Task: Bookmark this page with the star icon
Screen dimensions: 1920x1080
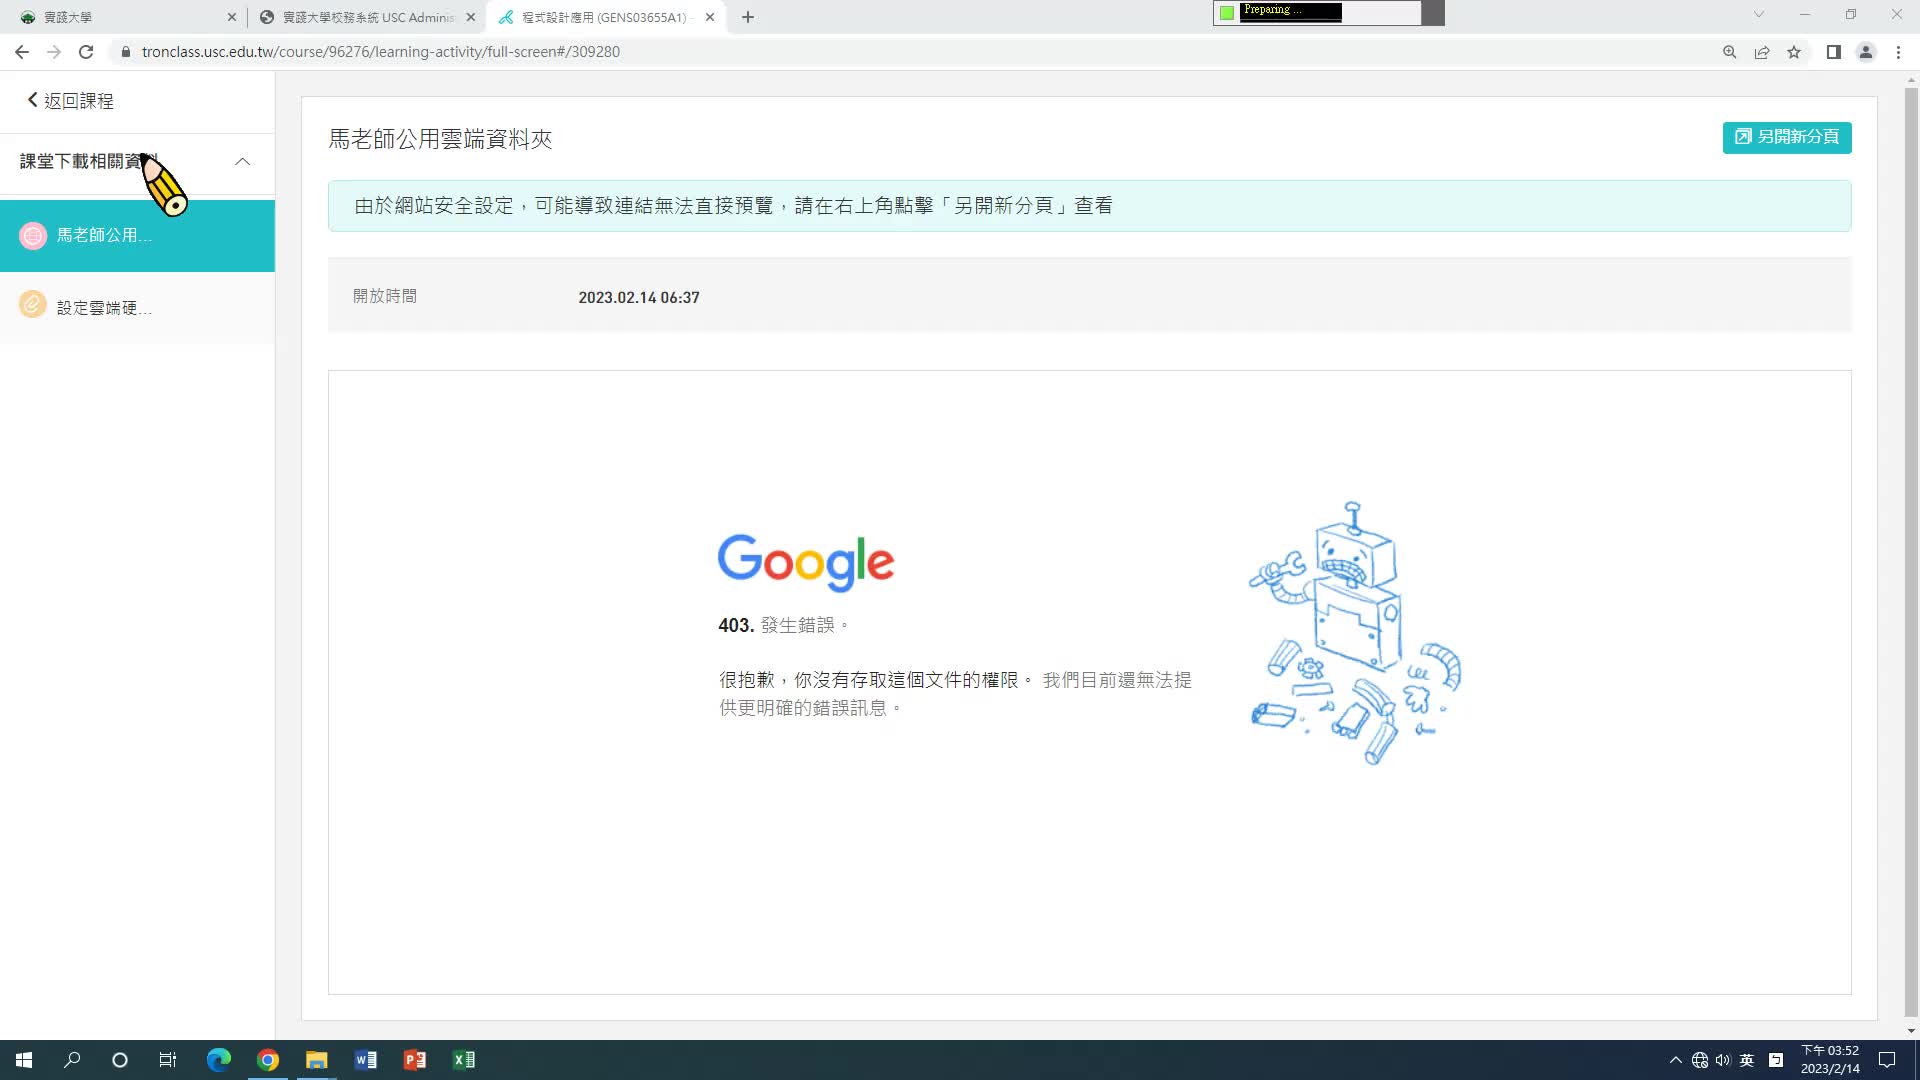Action: pos(1794,52)
